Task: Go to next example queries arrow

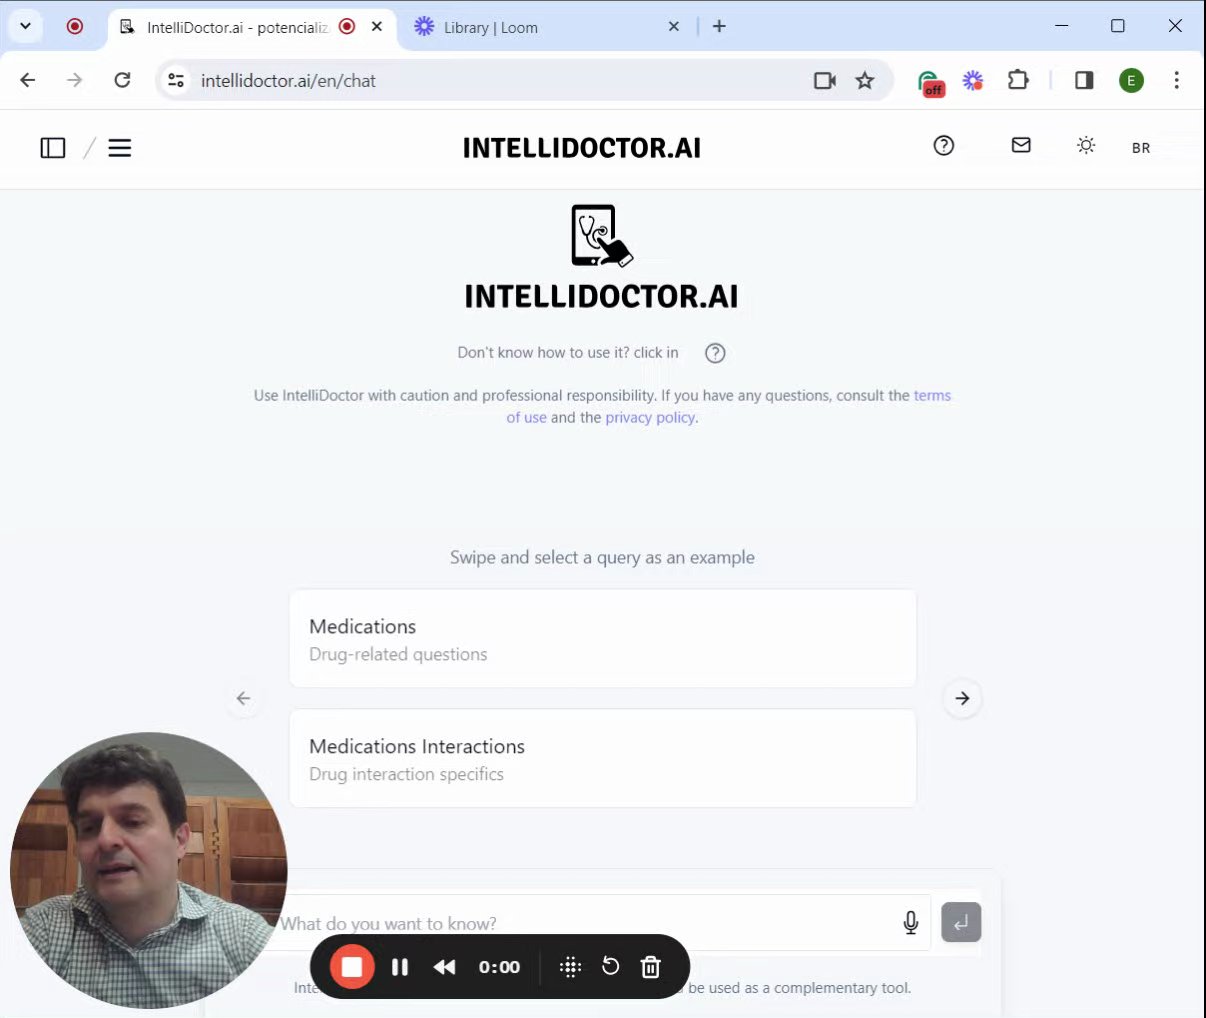Action: pyautogui.click(x=962, y=698)
